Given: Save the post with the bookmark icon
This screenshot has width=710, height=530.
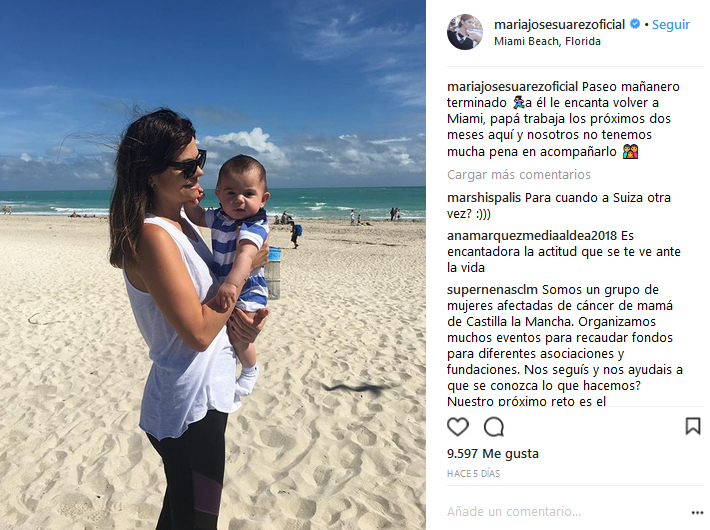Looking at the screenshot, I should tap(693, 426).
